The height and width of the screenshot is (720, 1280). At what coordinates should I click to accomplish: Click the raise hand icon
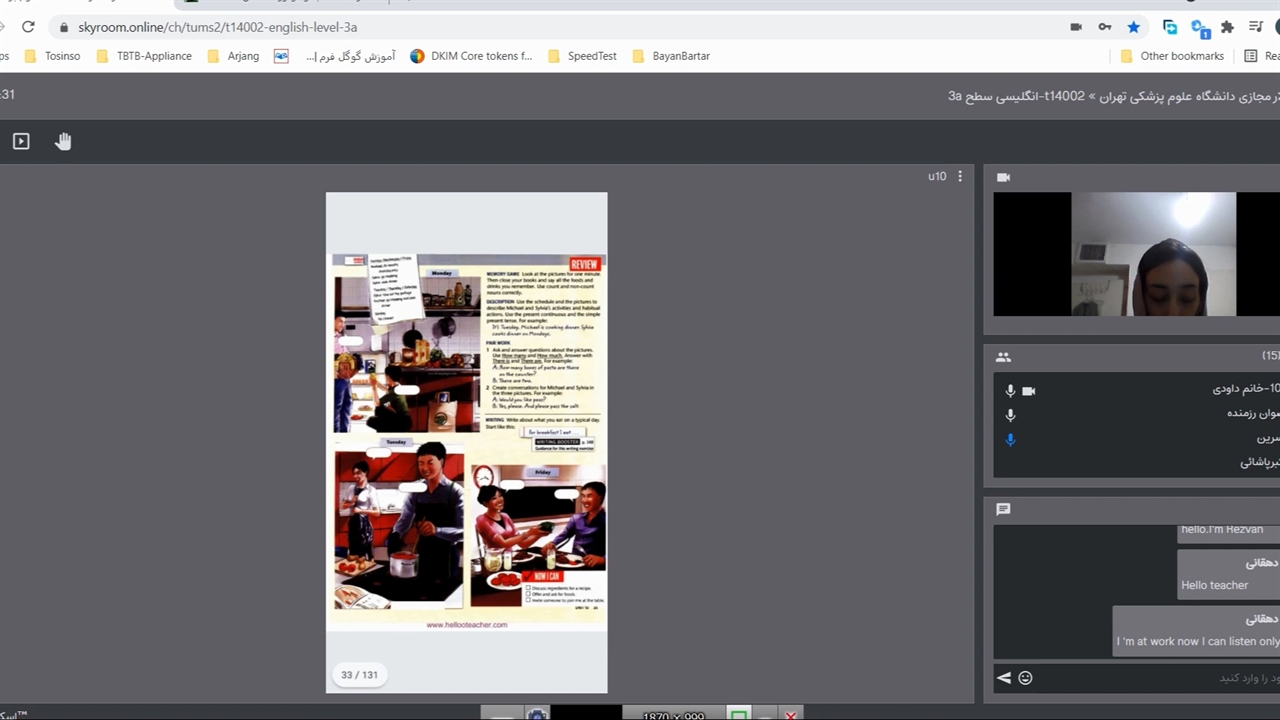(63, 141)
